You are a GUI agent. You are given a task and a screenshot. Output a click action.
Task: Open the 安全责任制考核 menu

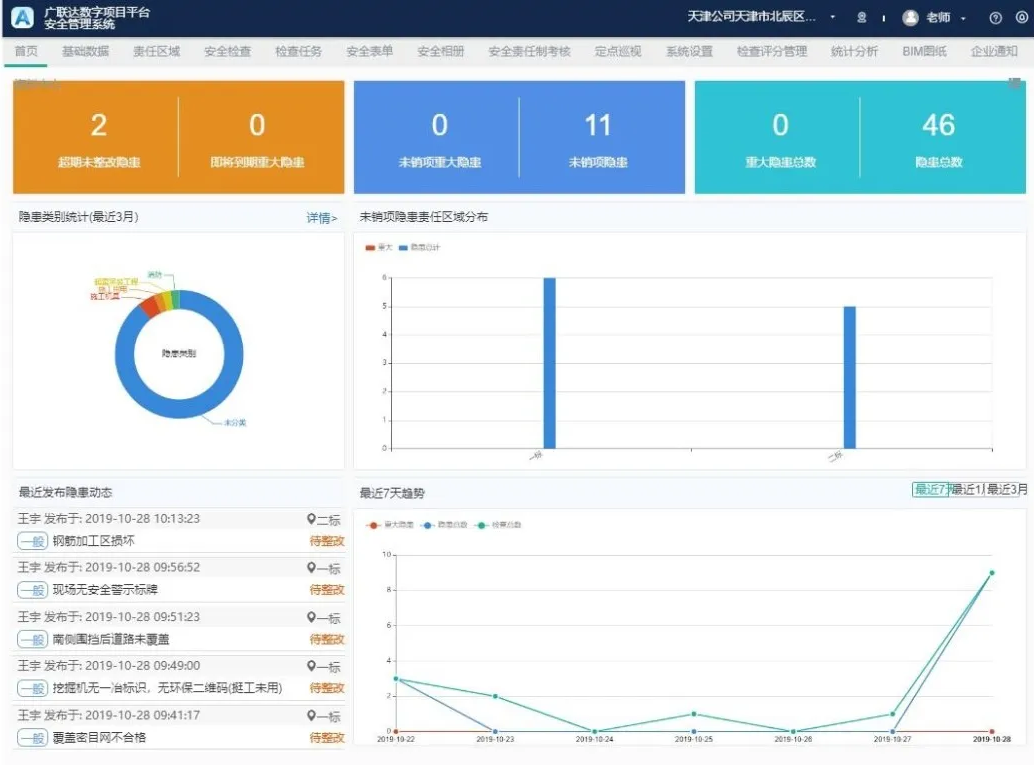(x=530, y=51)
